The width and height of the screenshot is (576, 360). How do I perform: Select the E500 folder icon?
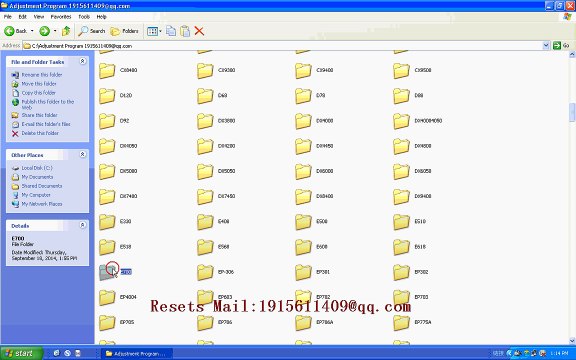pyautogui.click(x=303, y=222)
